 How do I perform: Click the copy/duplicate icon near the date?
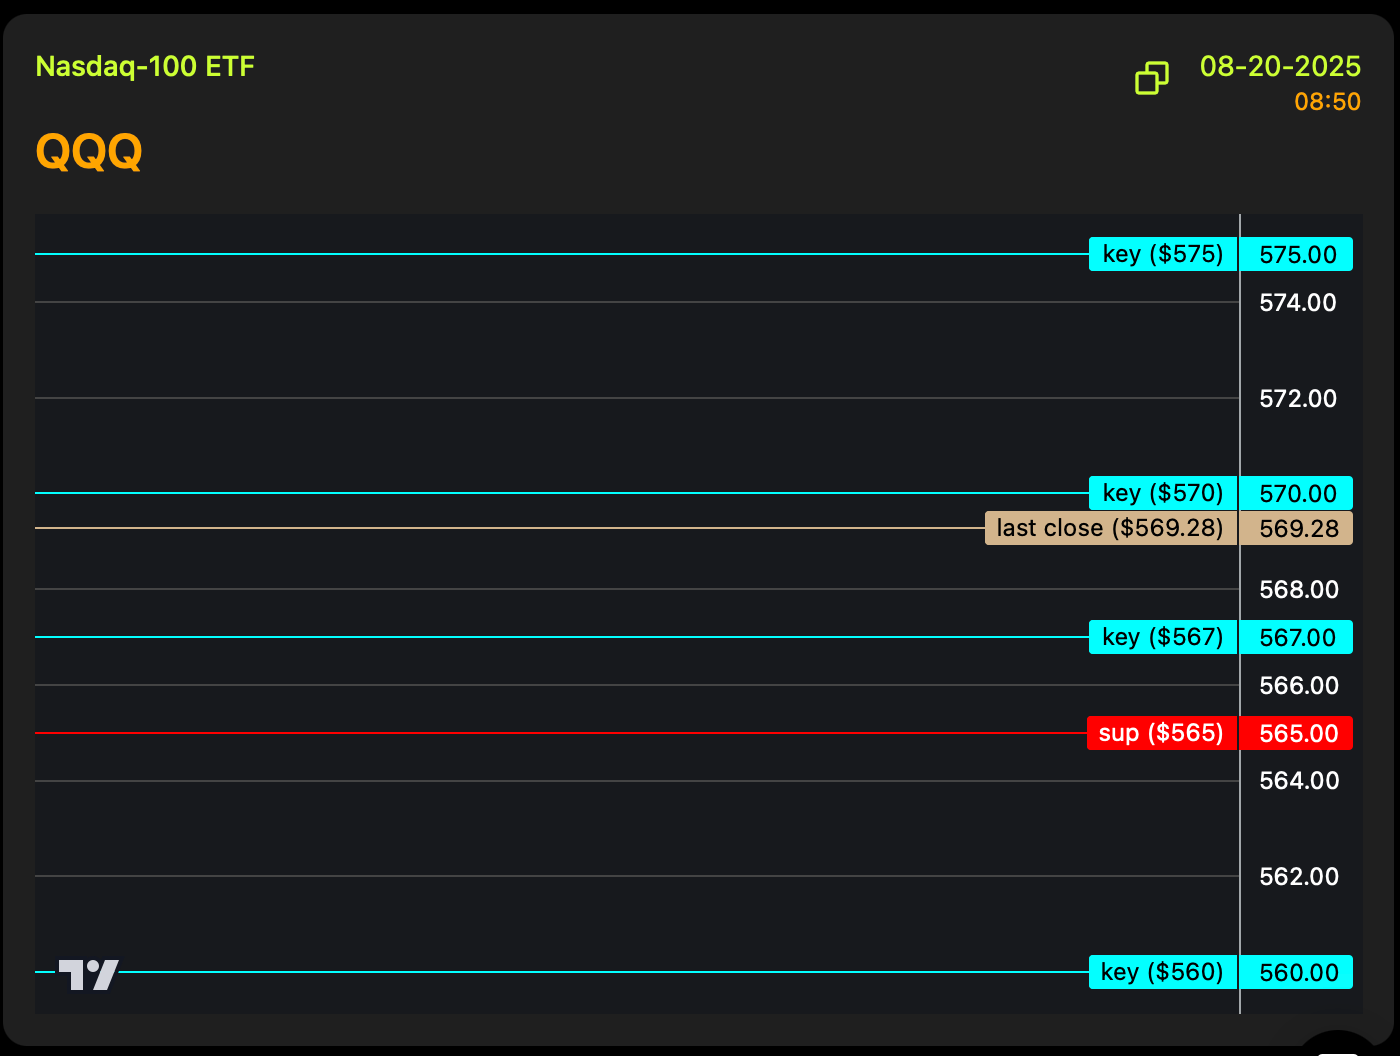click(1152, 78)
